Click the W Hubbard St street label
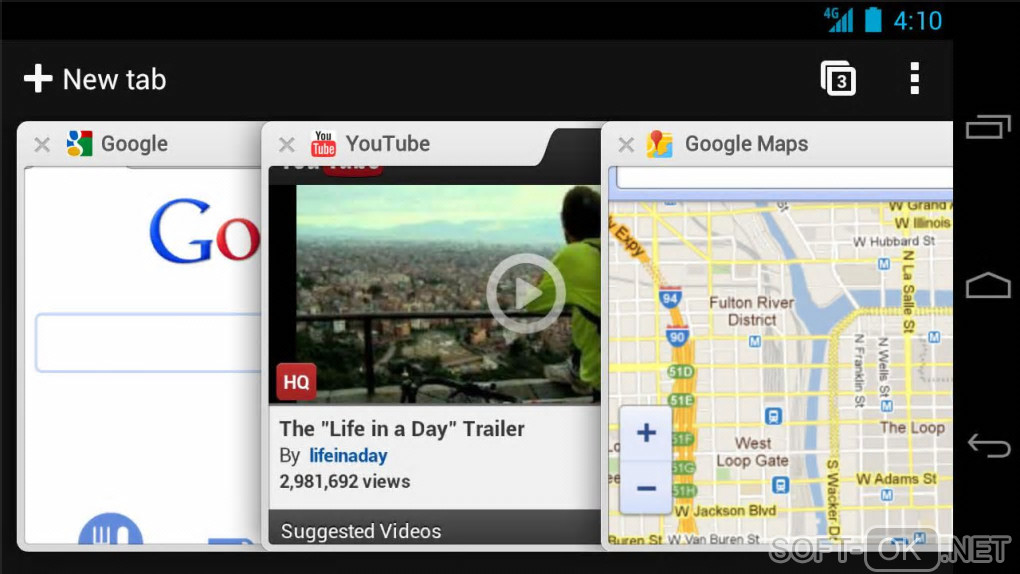1020x574 pixels. (x=894, y=241)
